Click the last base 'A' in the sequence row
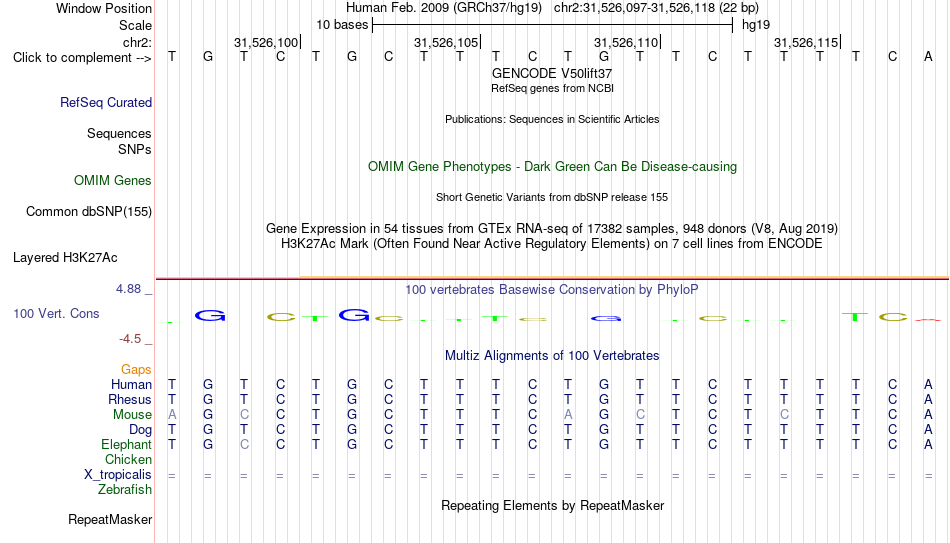The height and width of the screenshot is (543, 950). pyautogui.click(x=928, y=56)
